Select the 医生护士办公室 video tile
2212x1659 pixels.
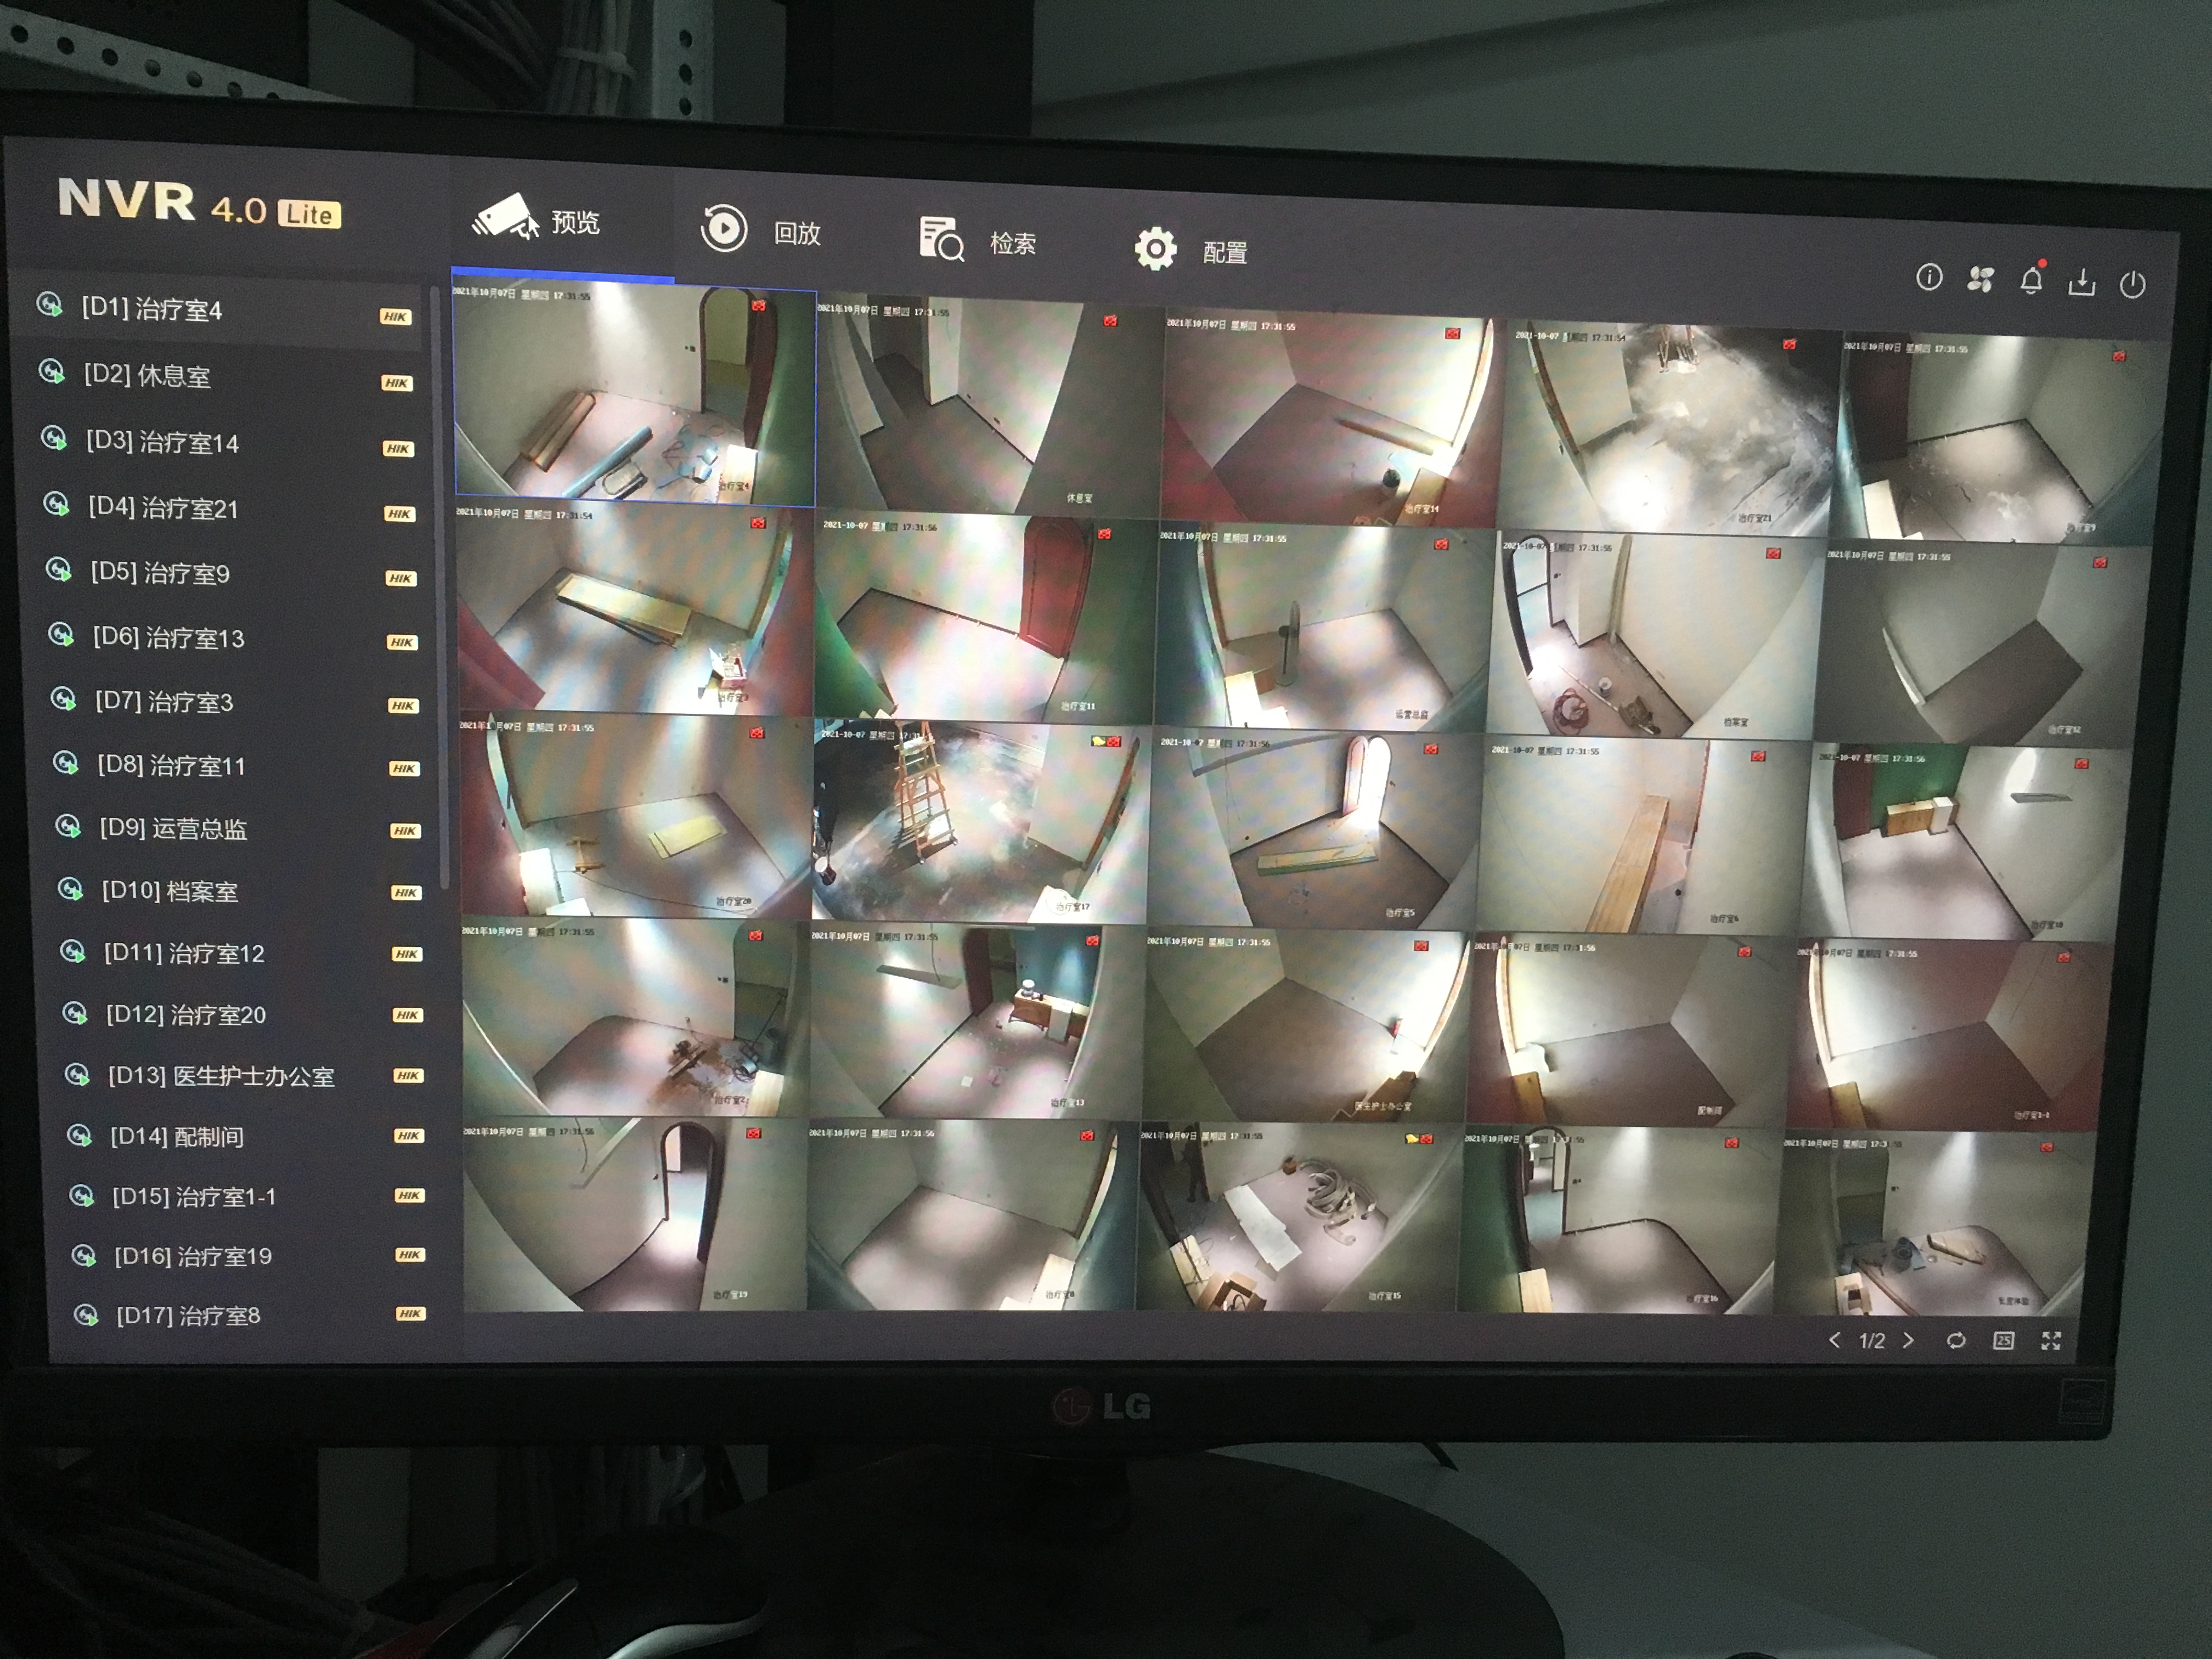[x=1307, y=1025]
